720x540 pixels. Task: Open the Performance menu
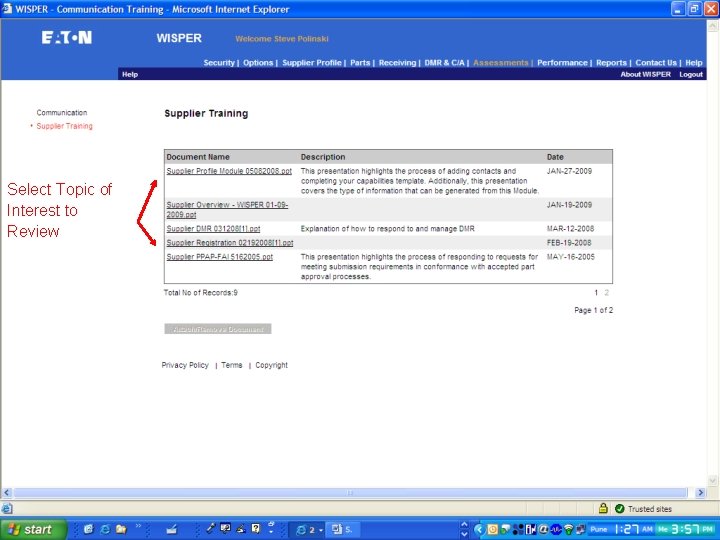tap(562, 62)
